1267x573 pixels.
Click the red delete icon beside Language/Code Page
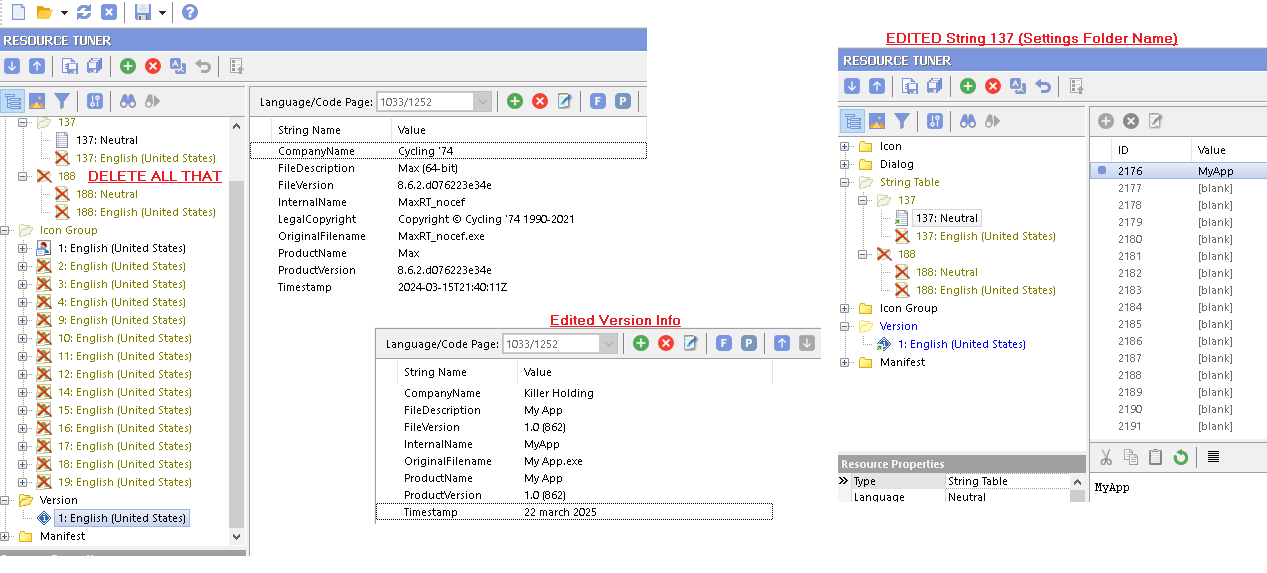(540, 101)
